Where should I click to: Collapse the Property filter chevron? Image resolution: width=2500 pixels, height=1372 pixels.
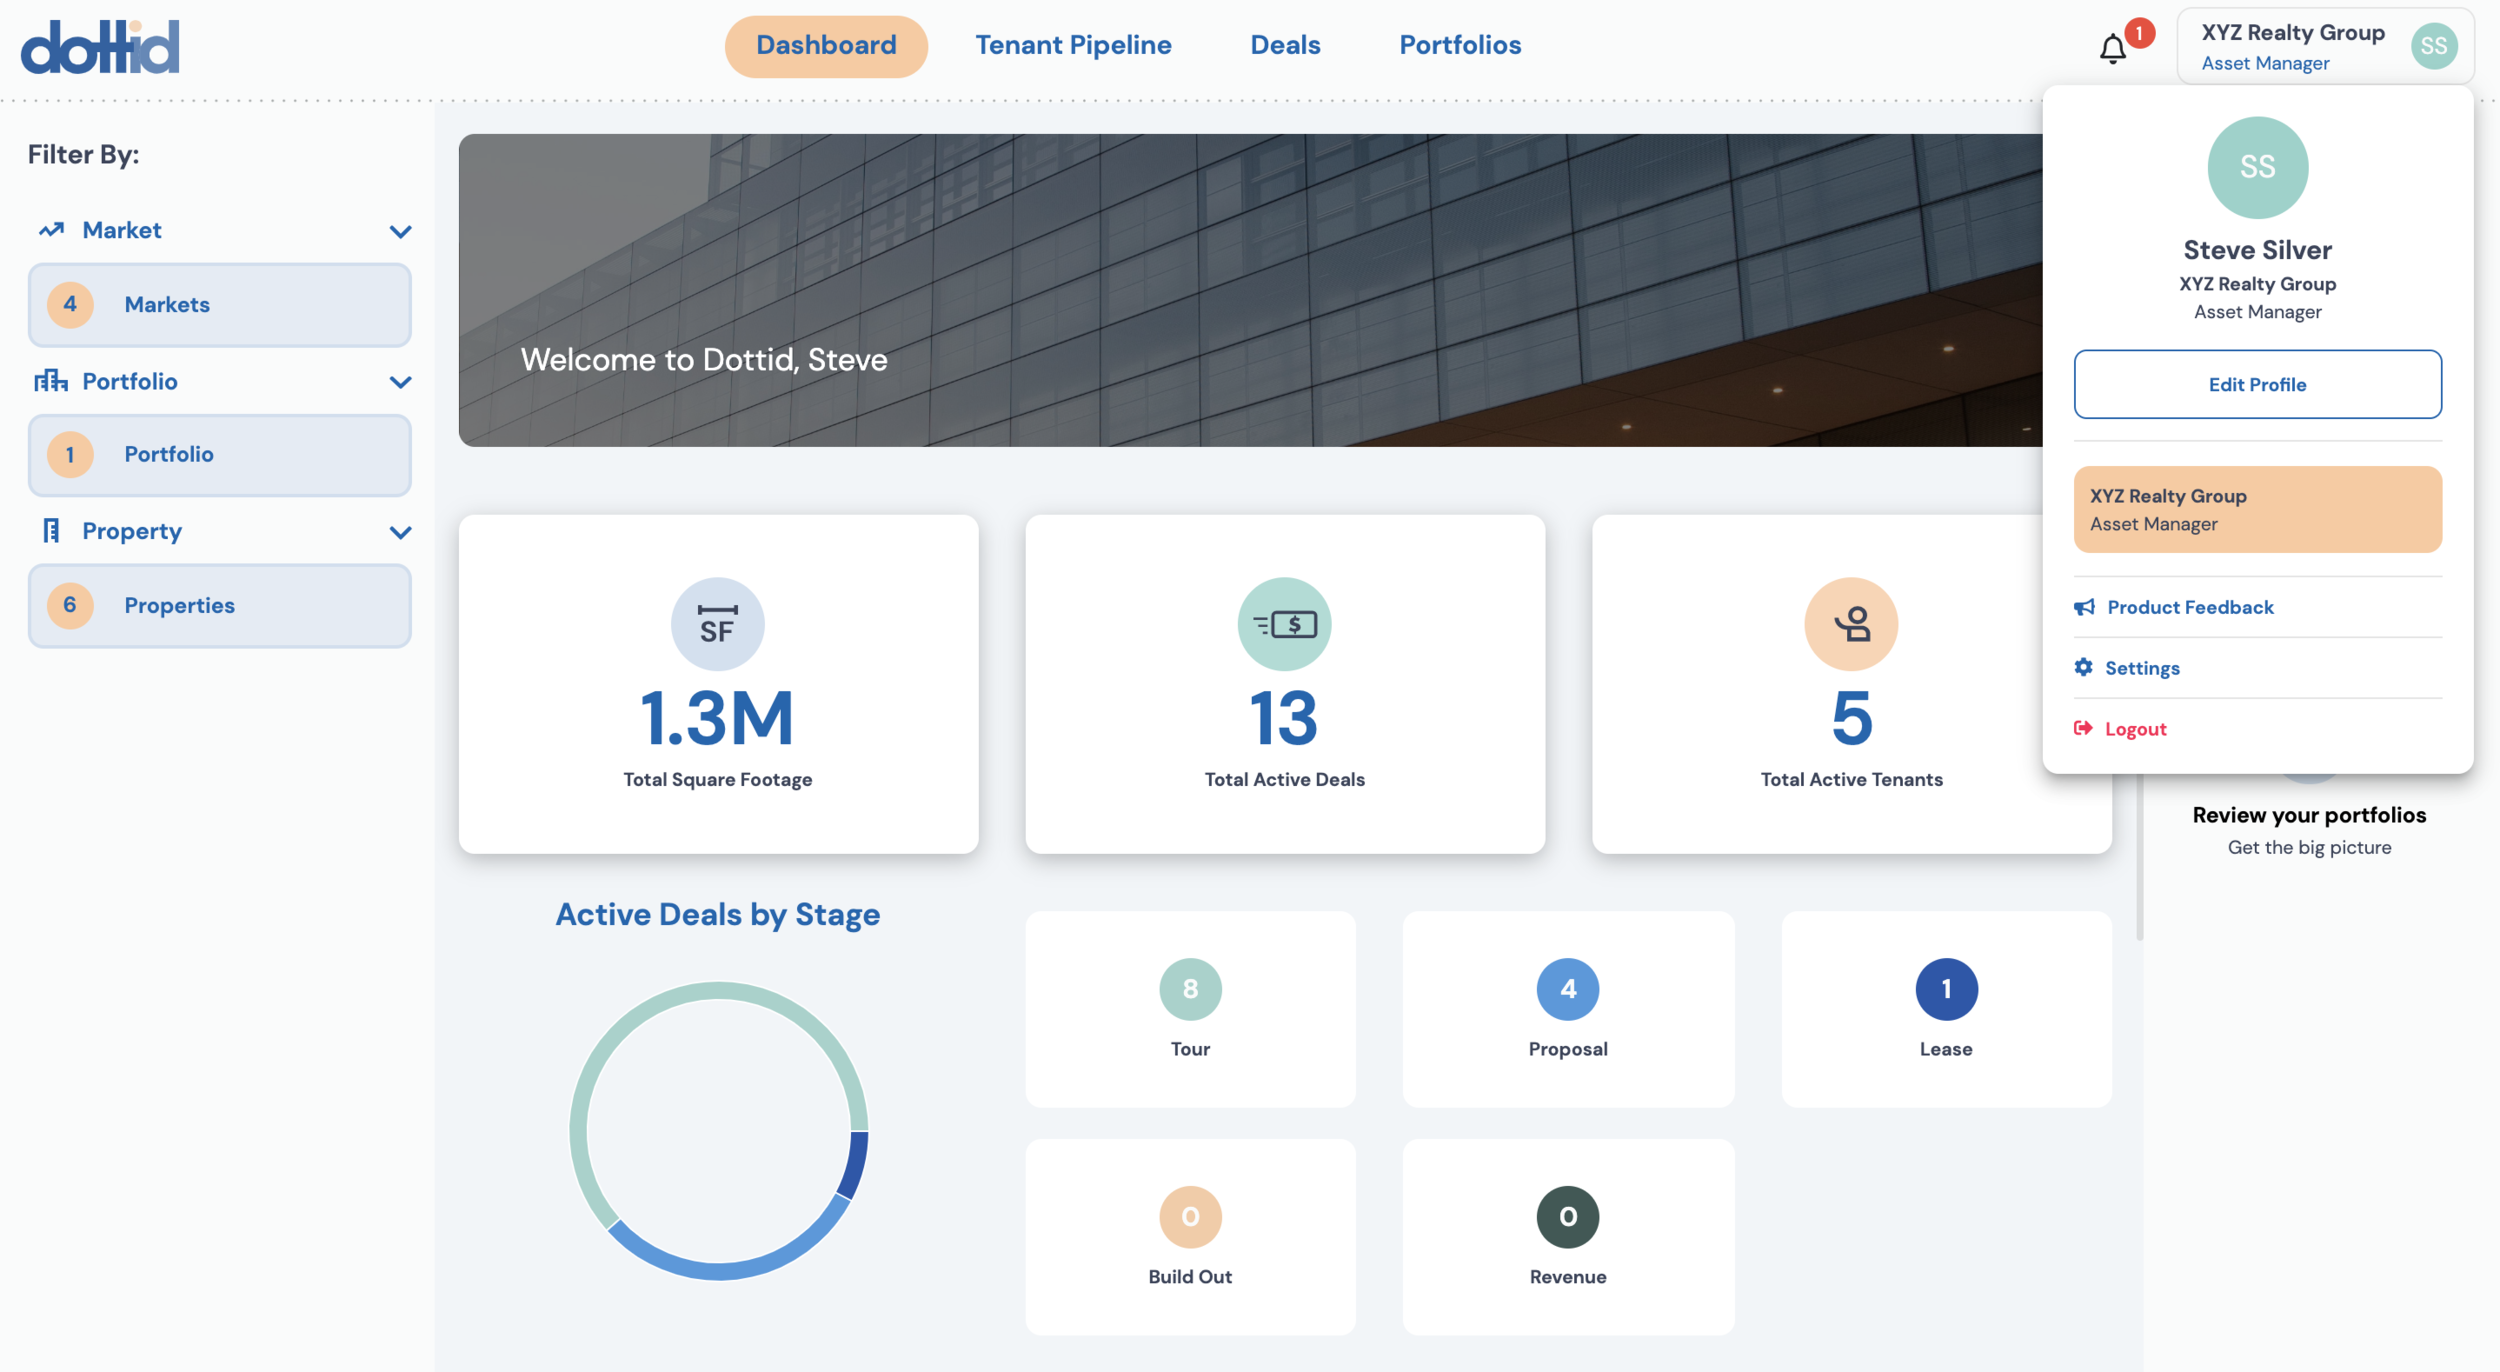click(400, 532)
